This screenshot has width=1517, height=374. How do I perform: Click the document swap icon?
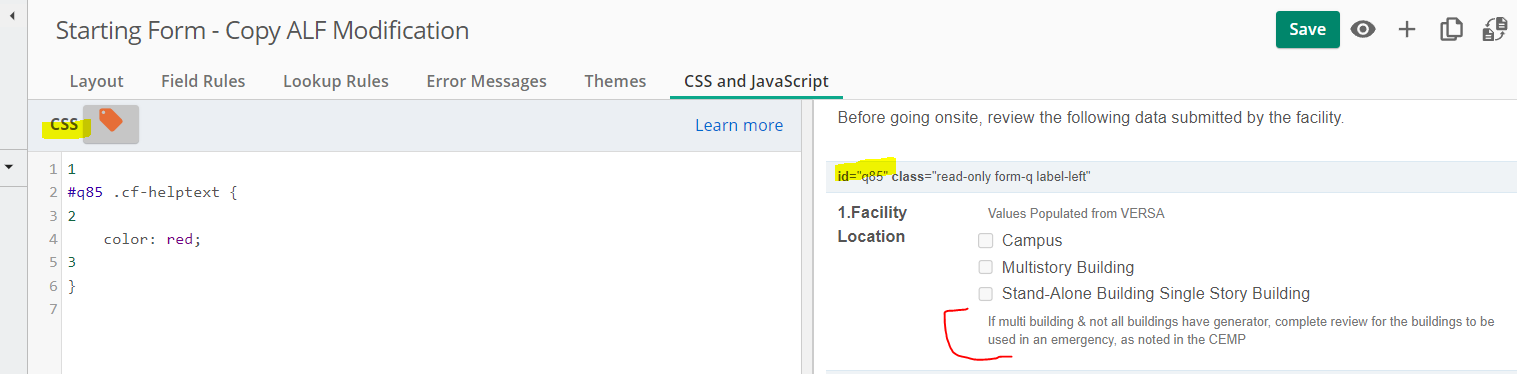tap(1495, 30)
